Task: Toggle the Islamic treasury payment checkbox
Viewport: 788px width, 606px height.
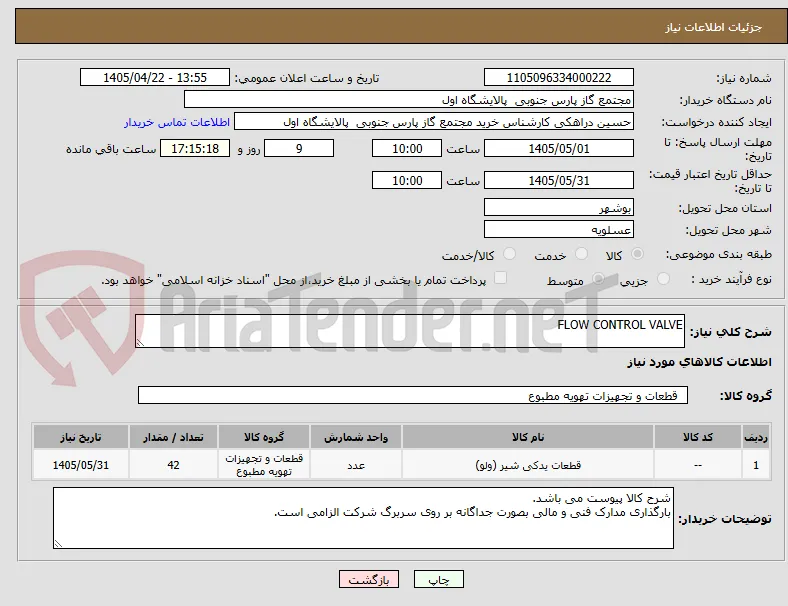Action: 500,278
